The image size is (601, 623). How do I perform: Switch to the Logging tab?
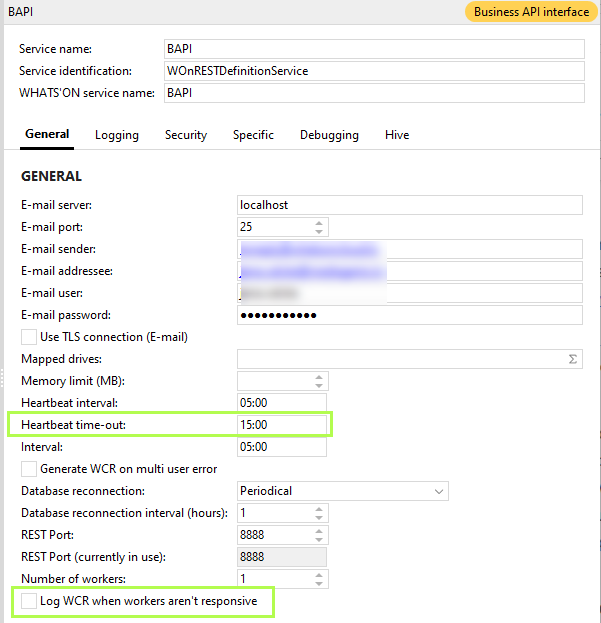click(x=117, y=135)
